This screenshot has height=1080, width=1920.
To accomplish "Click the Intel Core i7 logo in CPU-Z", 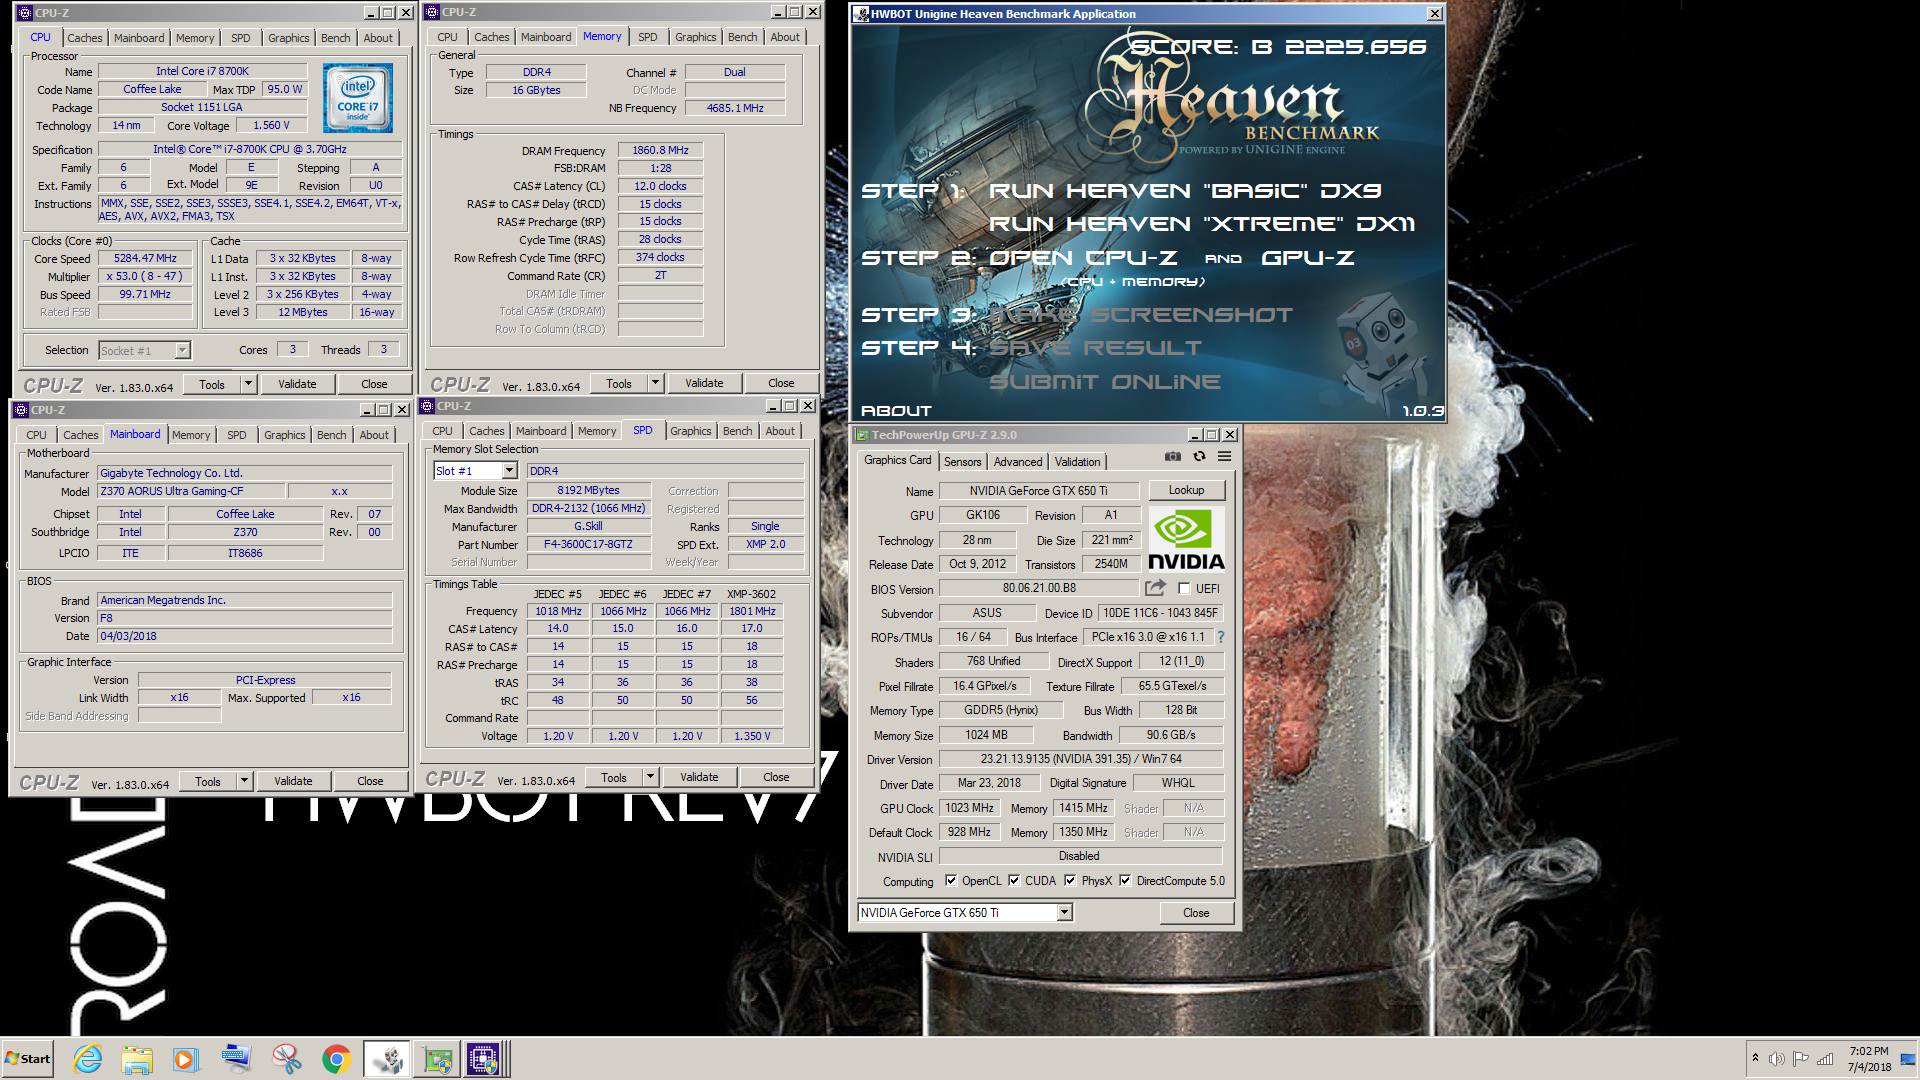I will [358, 99].
